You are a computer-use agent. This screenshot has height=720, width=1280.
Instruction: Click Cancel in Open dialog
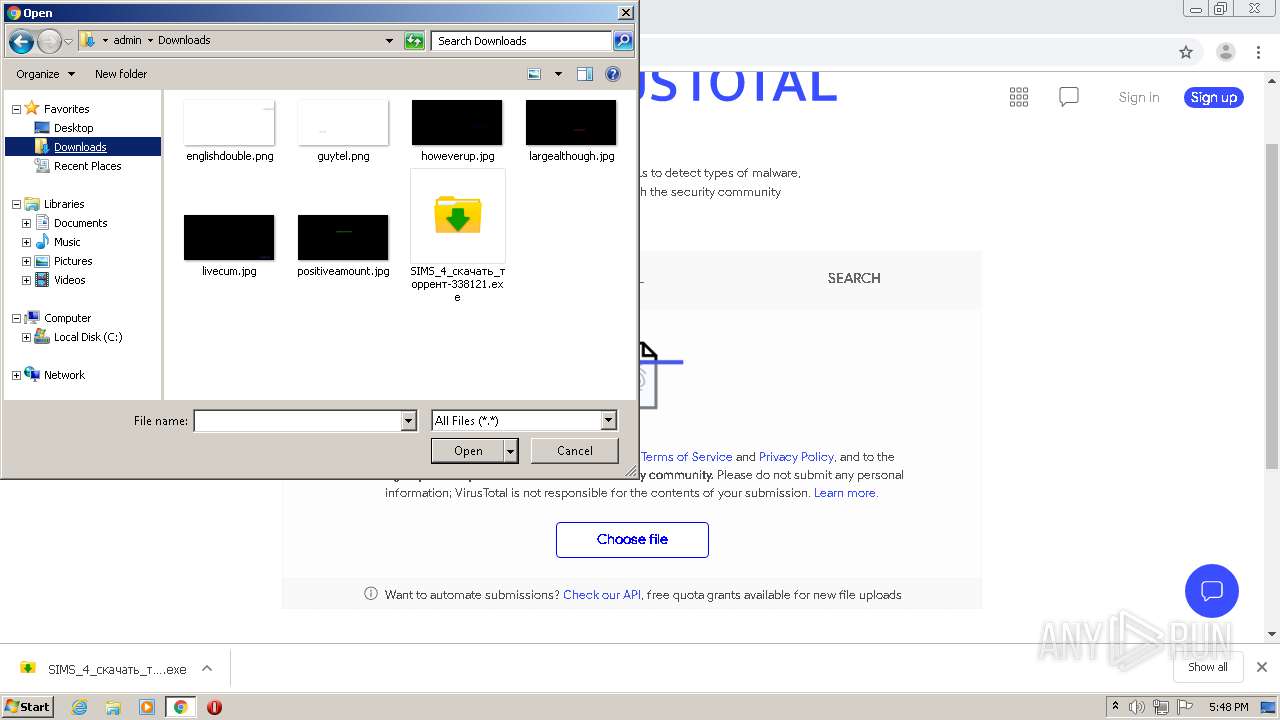click(x=575, y=451)
